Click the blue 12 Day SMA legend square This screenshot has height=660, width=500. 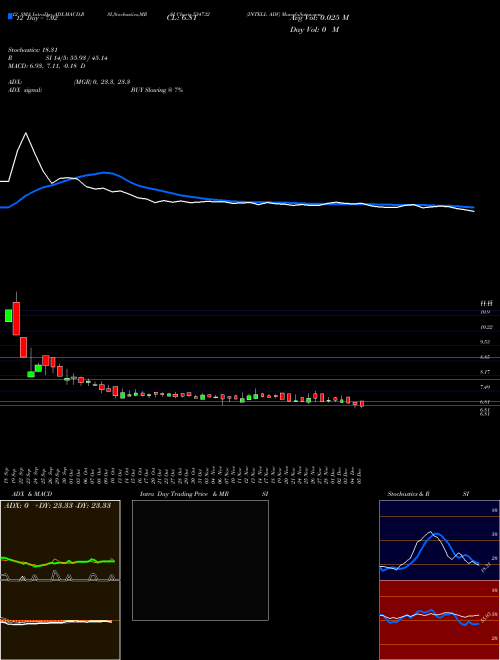tap(10, 17)
